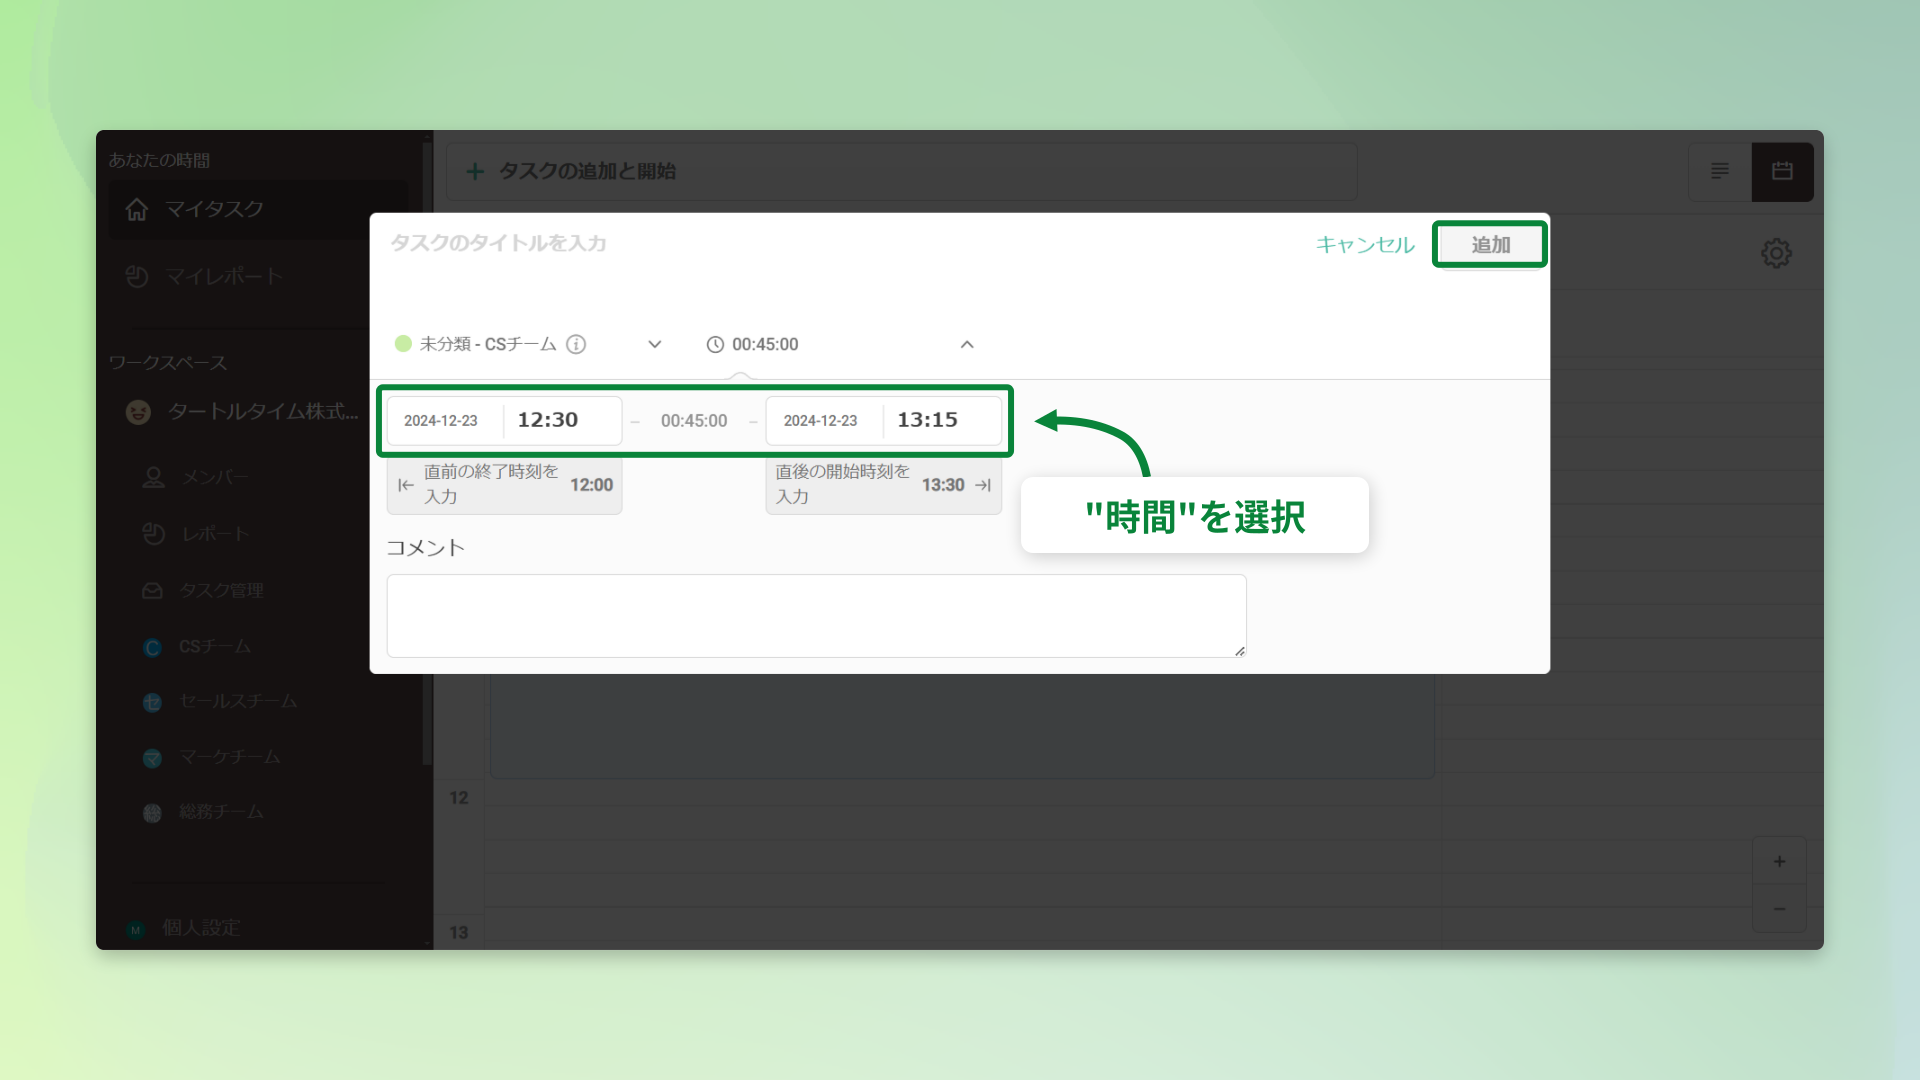
Task: Expand the 未分類 - CSチーム project dropdown
Action: (654, 344)
